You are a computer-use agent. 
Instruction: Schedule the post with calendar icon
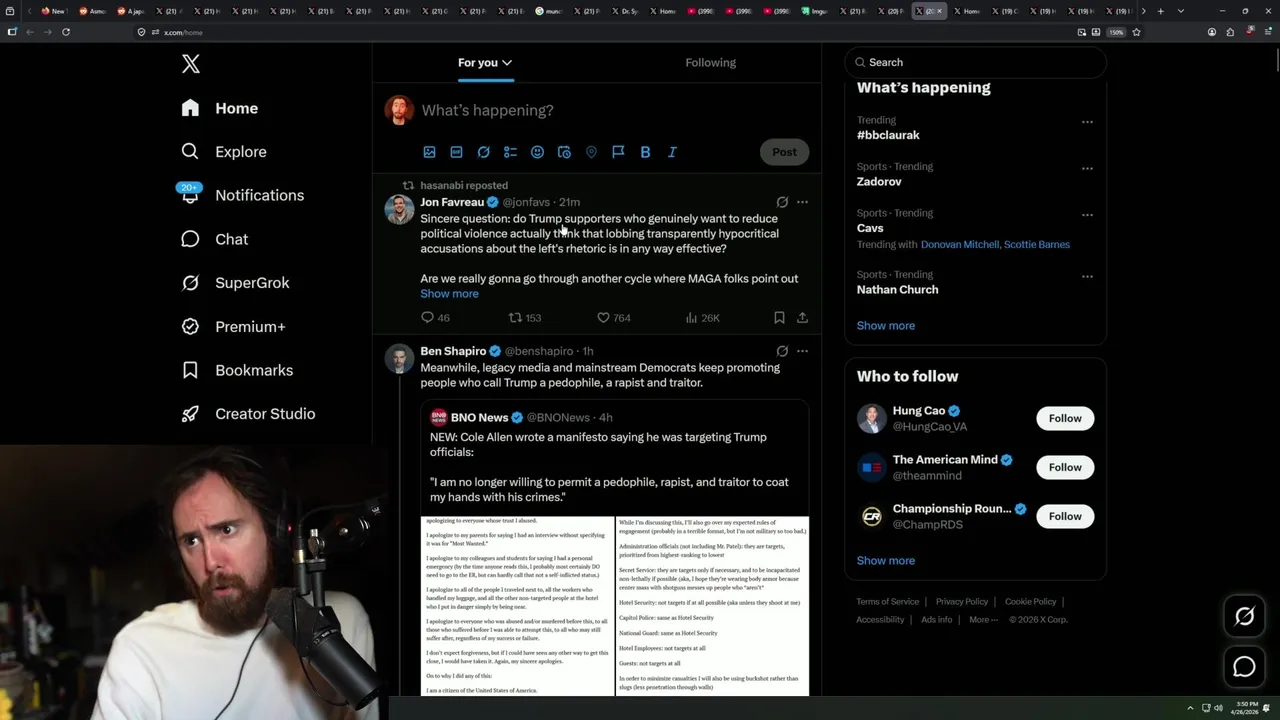pyautogui.click(x=564, y=152)
